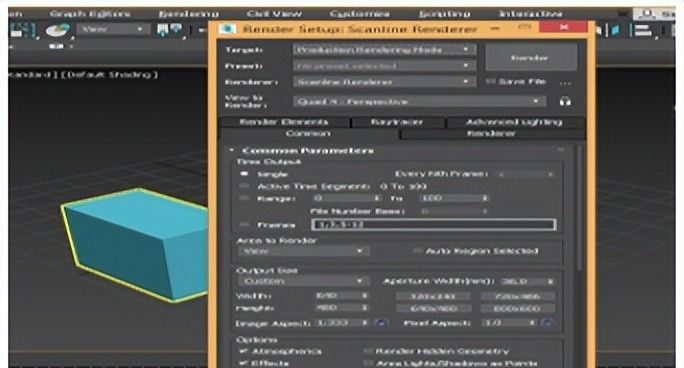The width and height of the screenshot is (684, 368).
Task: Open the Customize menu
Action: pos(359,14)
